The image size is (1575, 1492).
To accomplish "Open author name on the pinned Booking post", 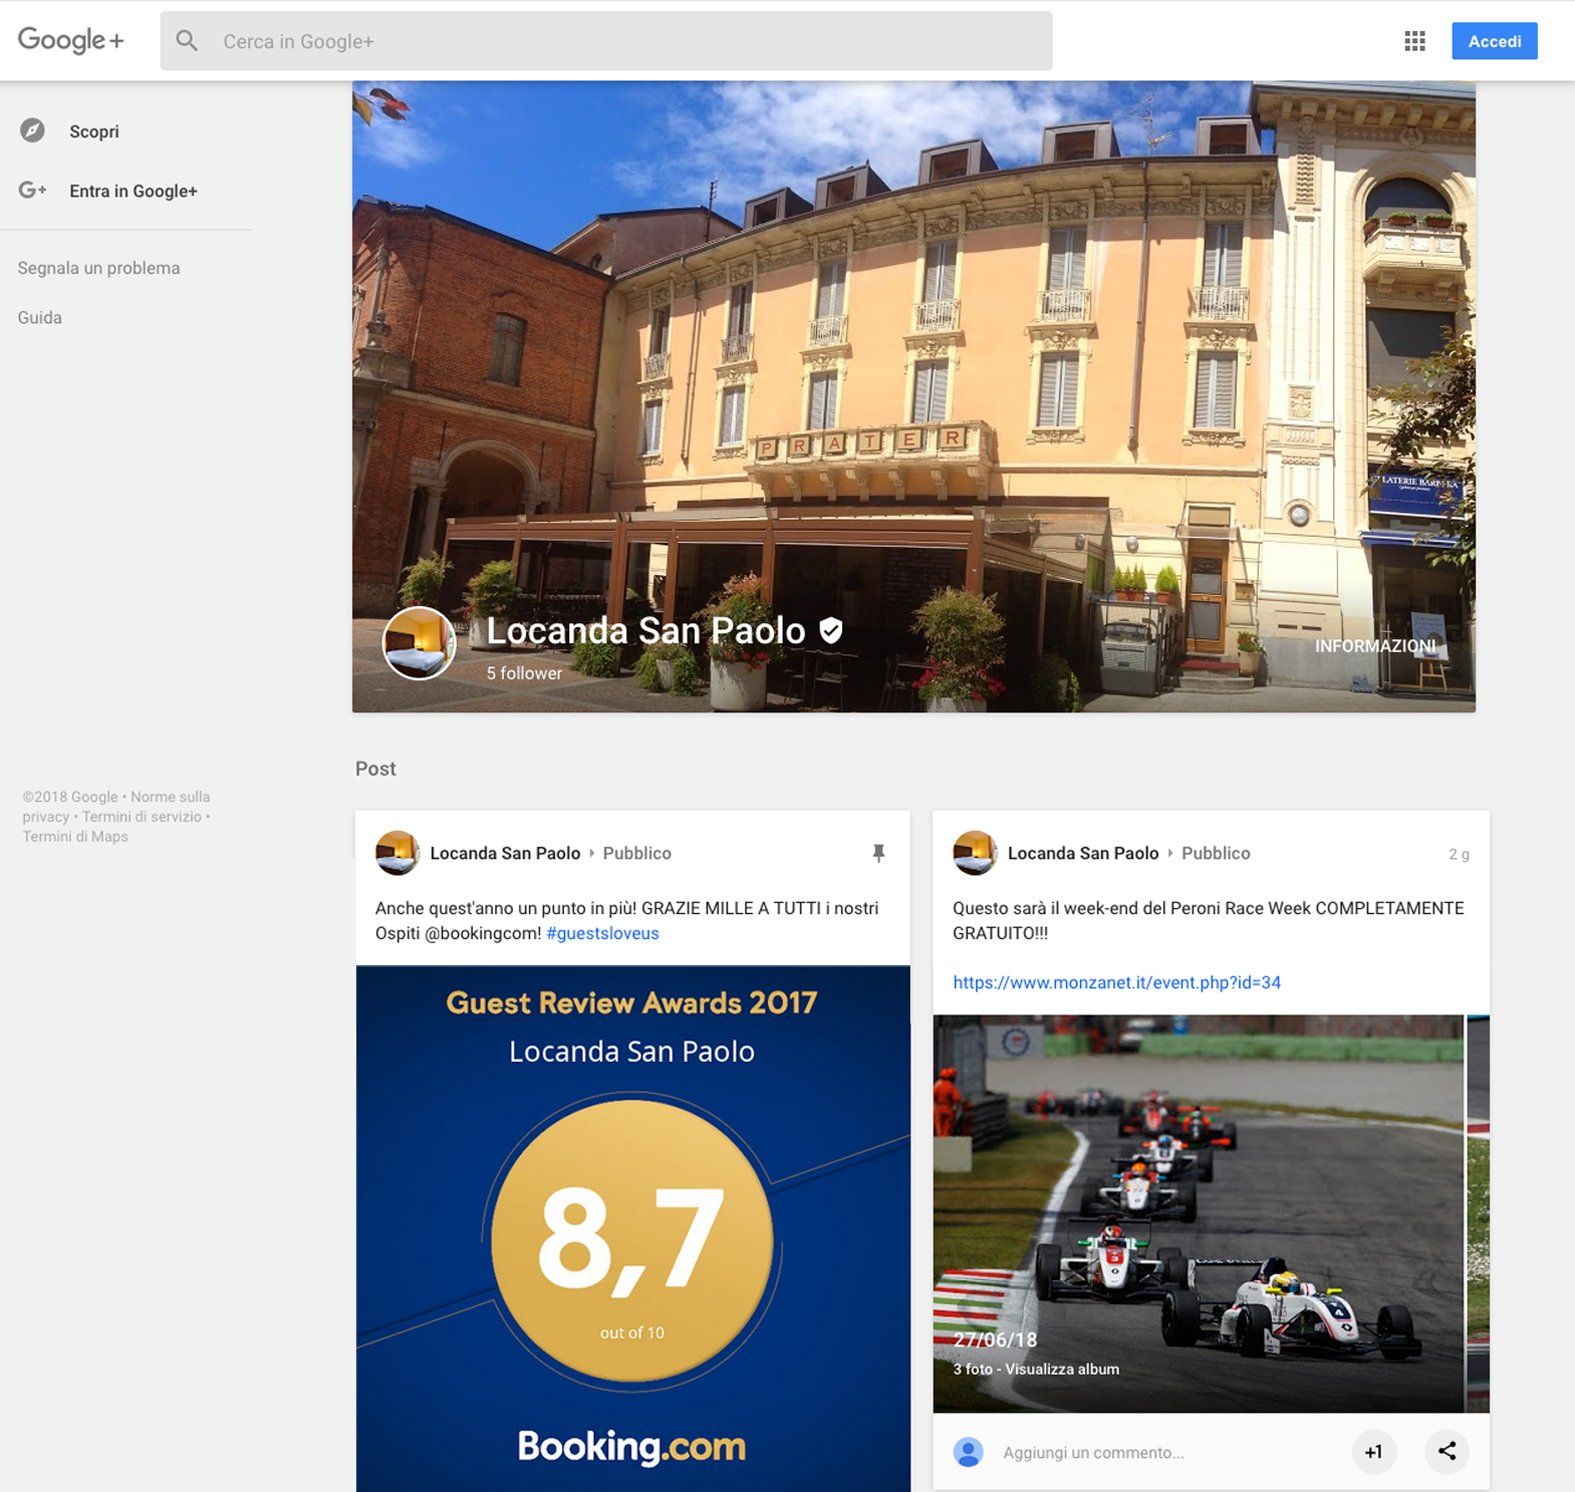I will pyautogui.click(x=505, y=853).
